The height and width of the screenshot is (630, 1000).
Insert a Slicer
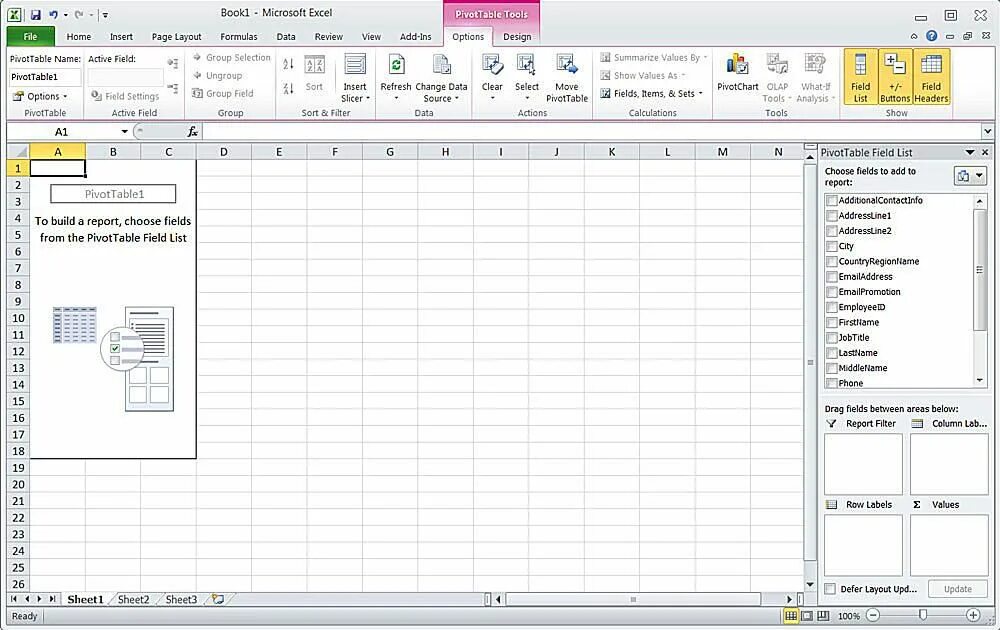(355, 78)
